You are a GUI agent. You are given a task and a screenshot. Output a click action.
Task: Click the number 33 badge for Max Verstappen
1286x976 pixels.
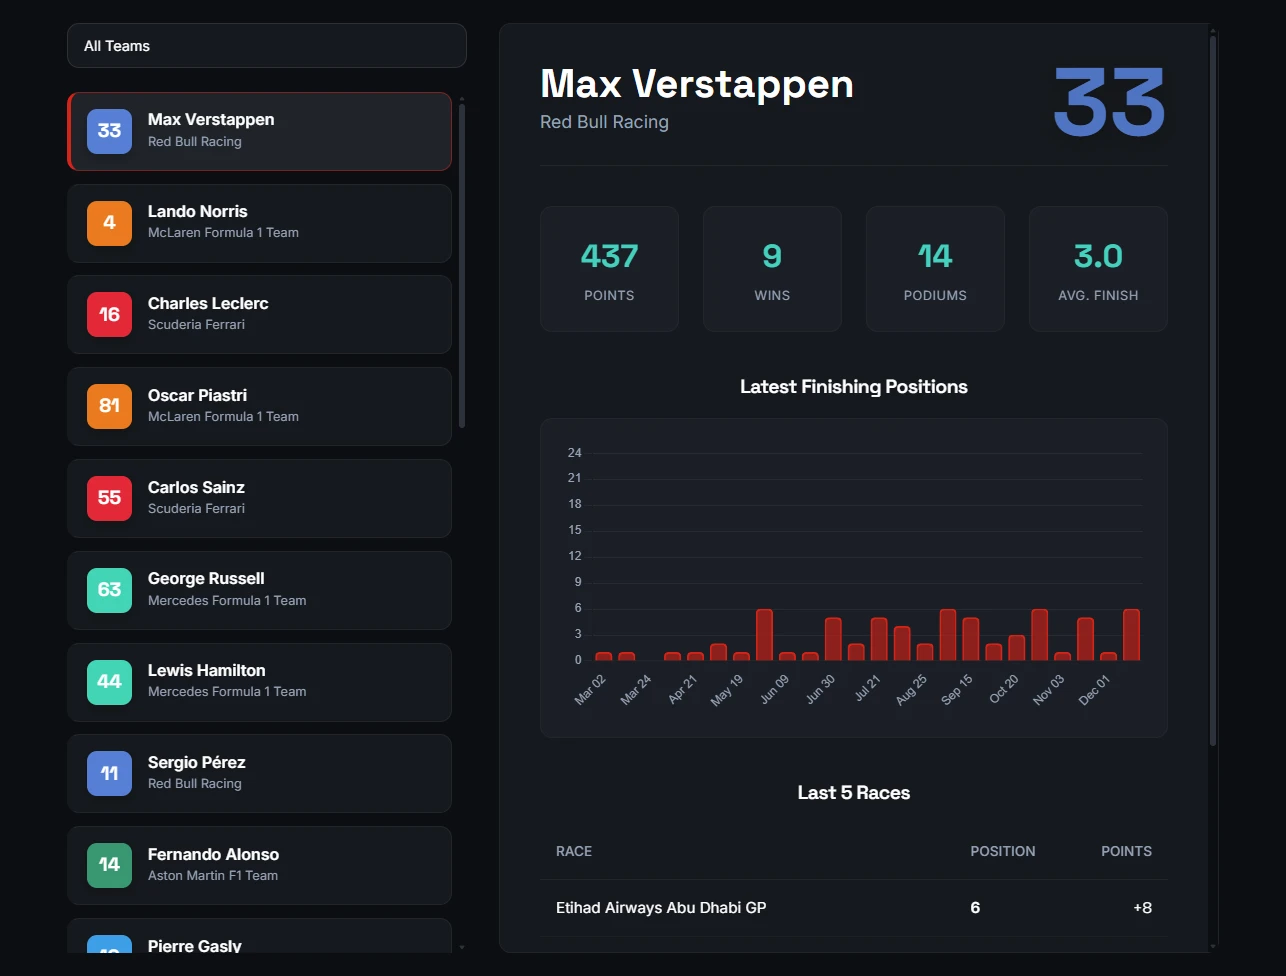click(x=109, y=131)
